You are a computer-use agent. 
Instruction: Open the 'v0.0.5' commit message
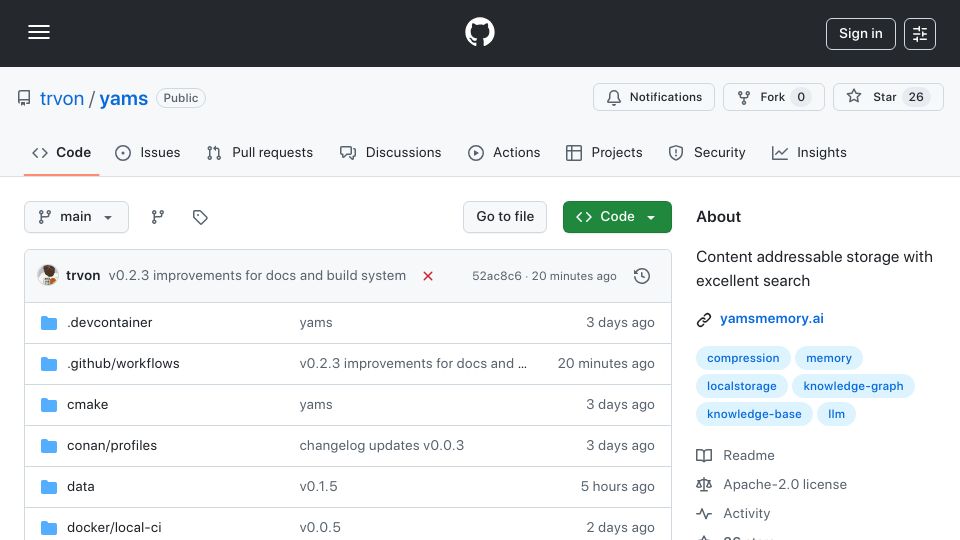click(320, 528)
